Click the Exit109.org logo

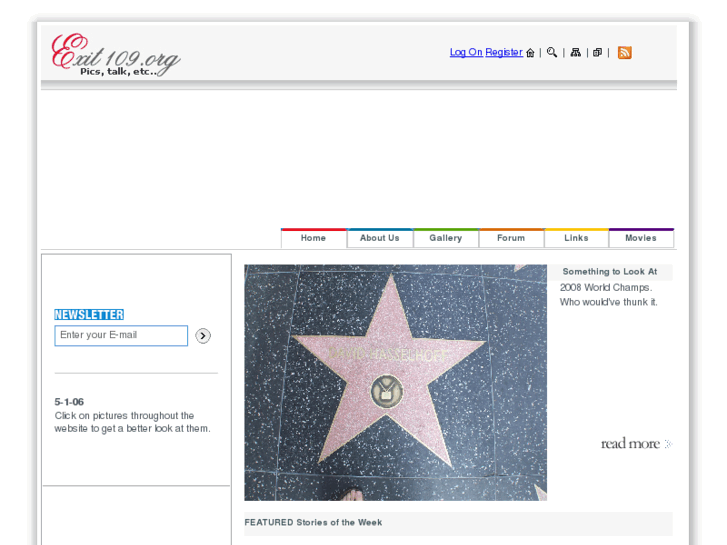pos(115,55)
